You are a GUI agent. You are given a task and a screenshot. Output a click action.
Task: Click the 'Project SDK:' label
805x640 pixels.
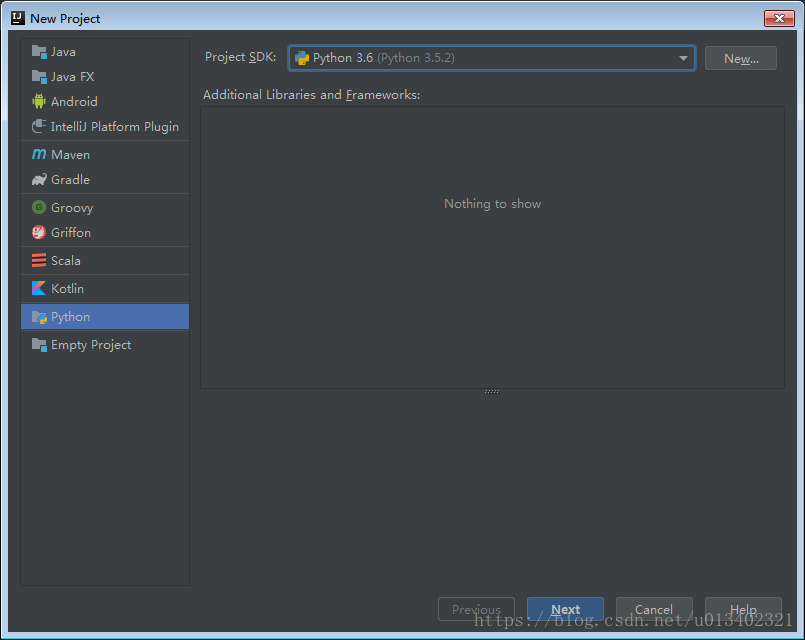(240, 57)
